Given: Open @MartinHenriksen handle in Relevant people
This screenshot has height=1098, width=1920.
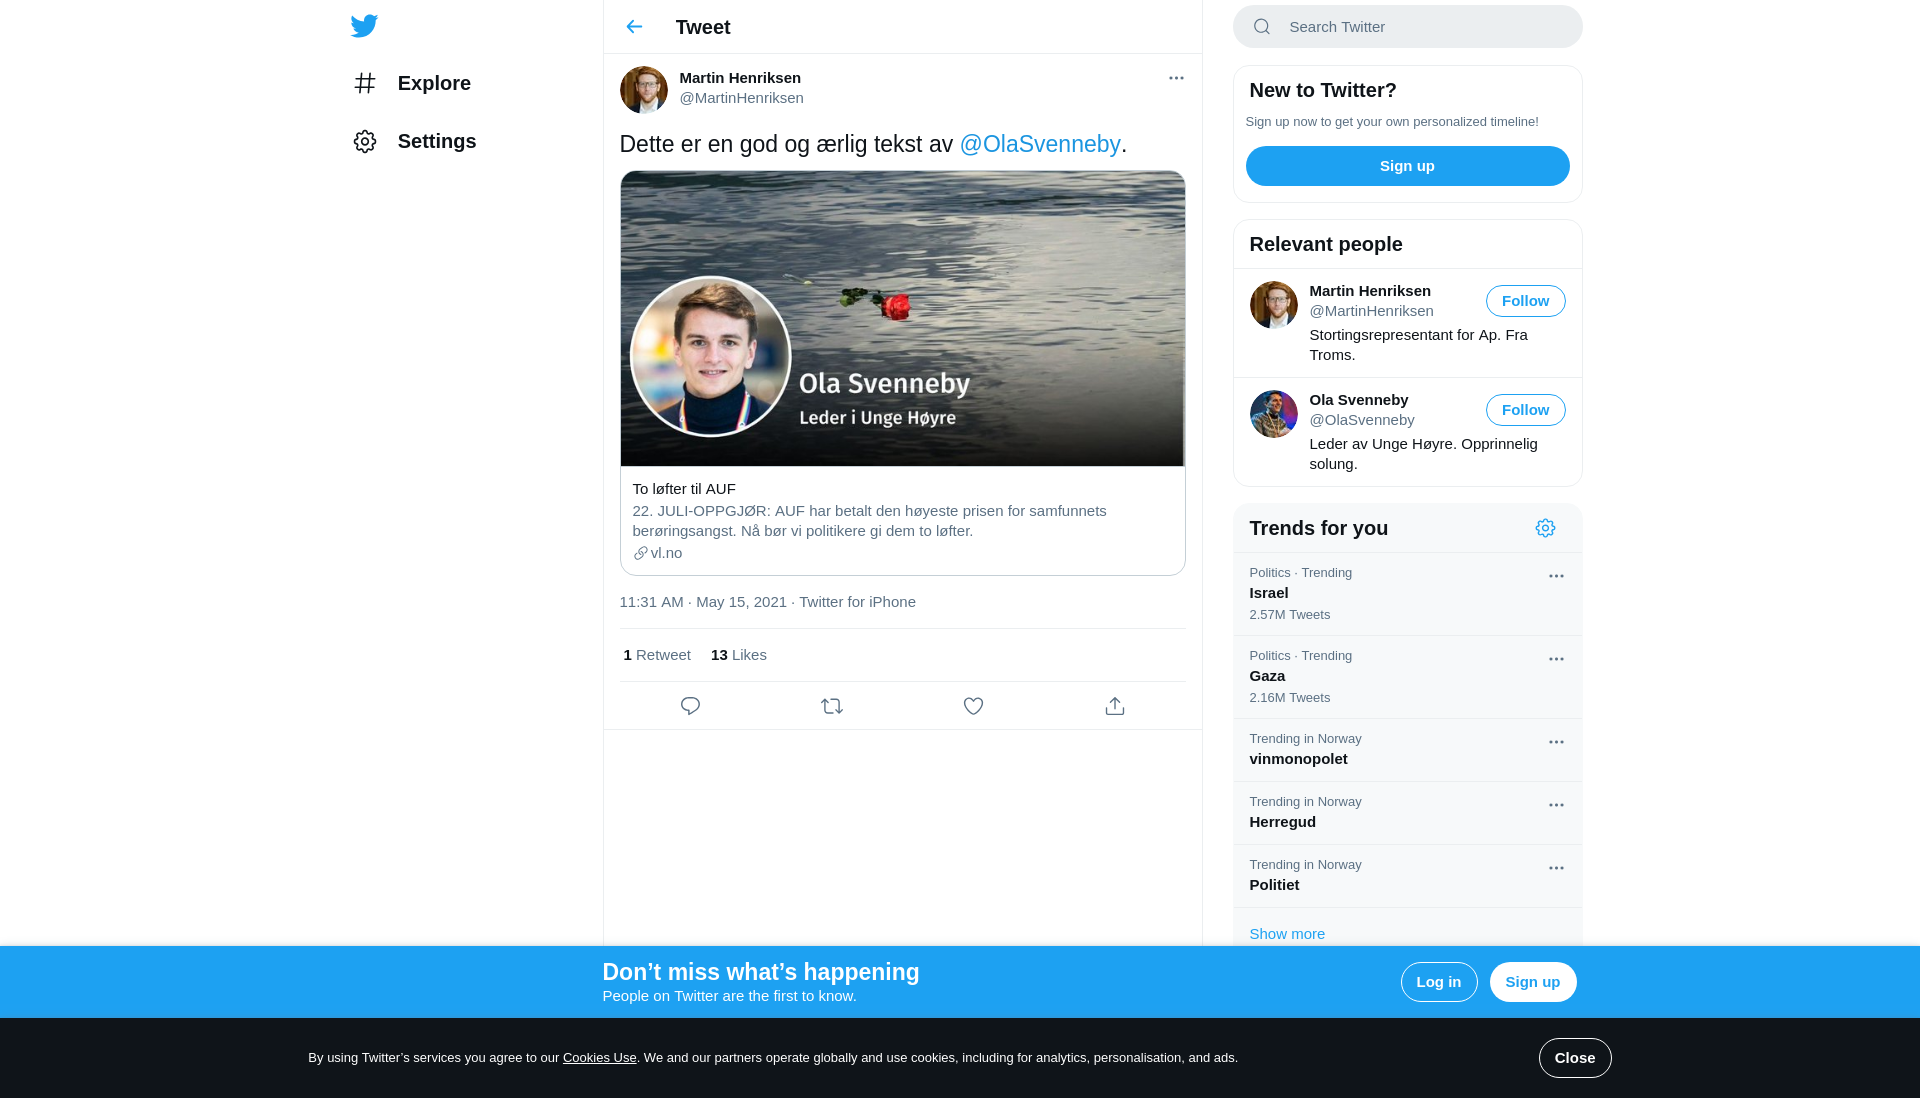Looking at the screenshot, I should [x=1372, y=311].
